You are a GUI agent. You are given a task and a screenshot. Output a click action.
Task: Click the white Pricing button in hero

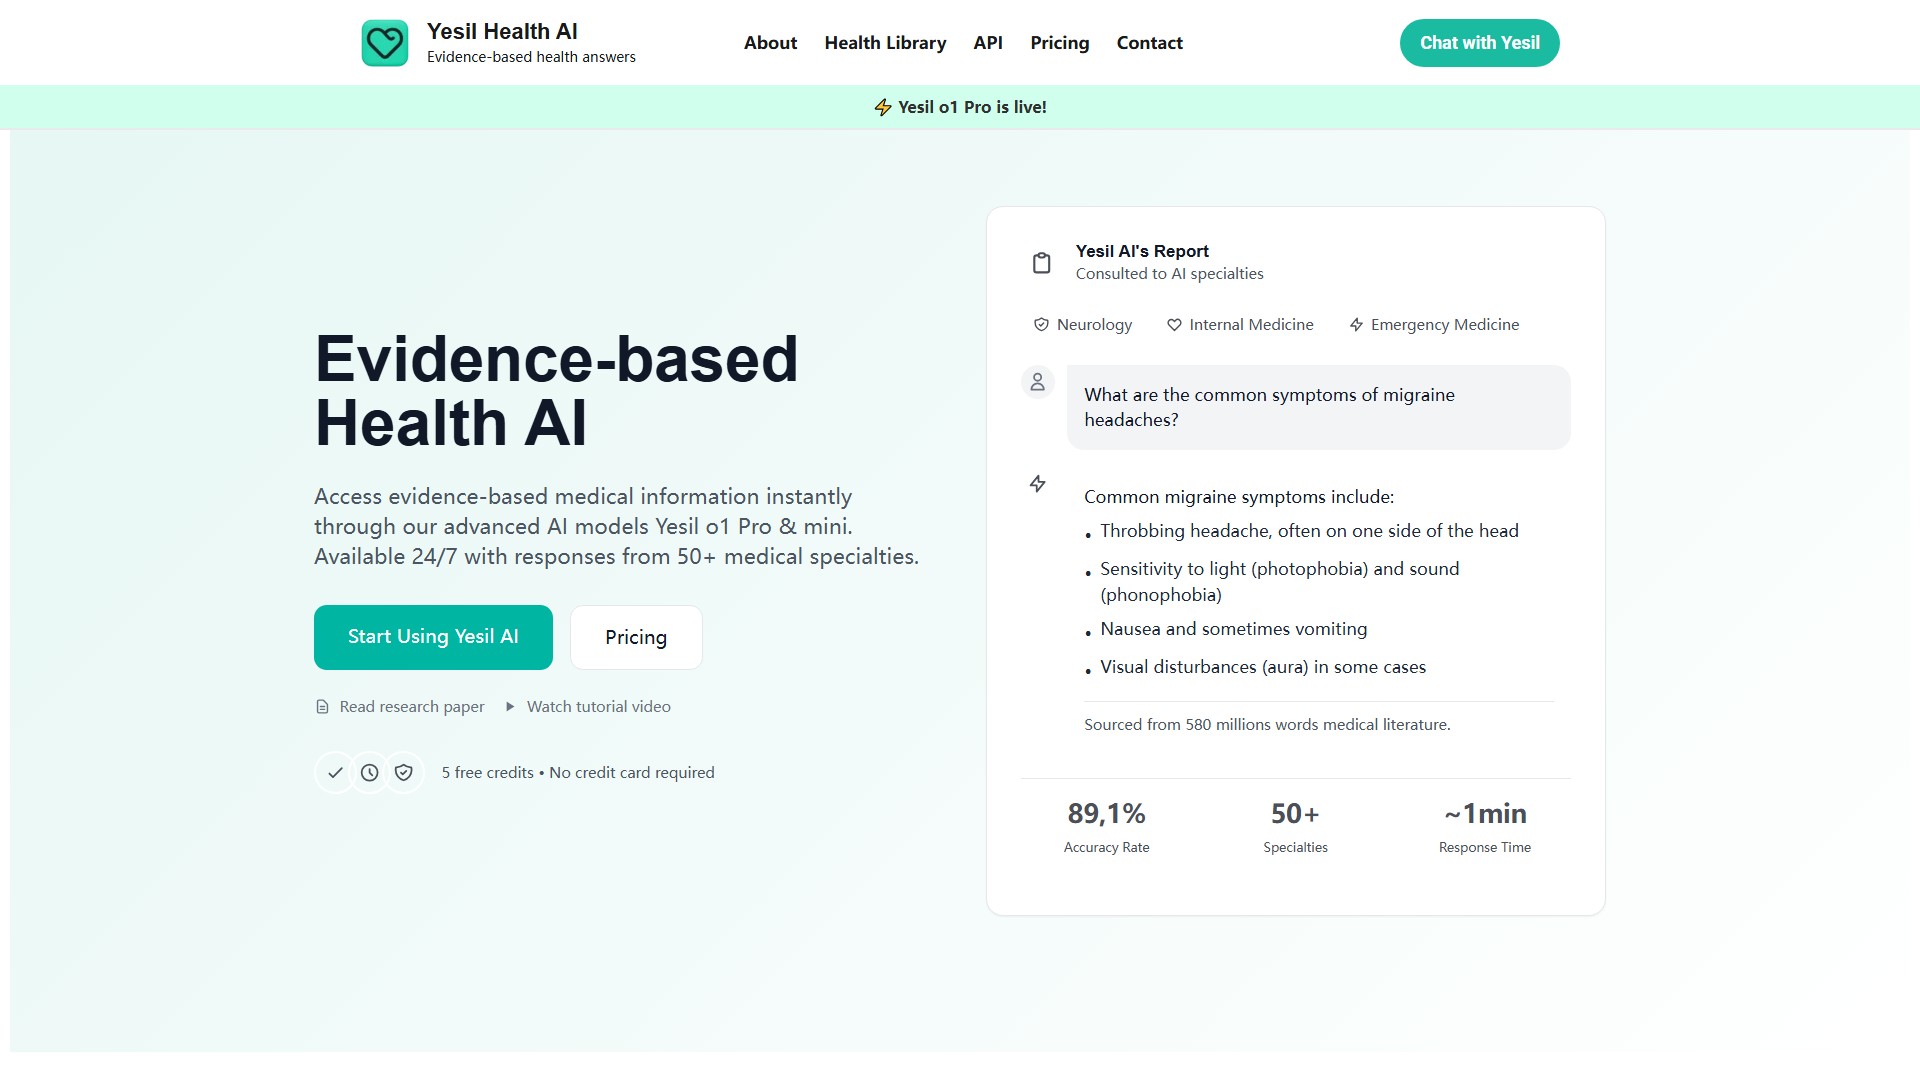pyautogui.click(x=636, y=637)
